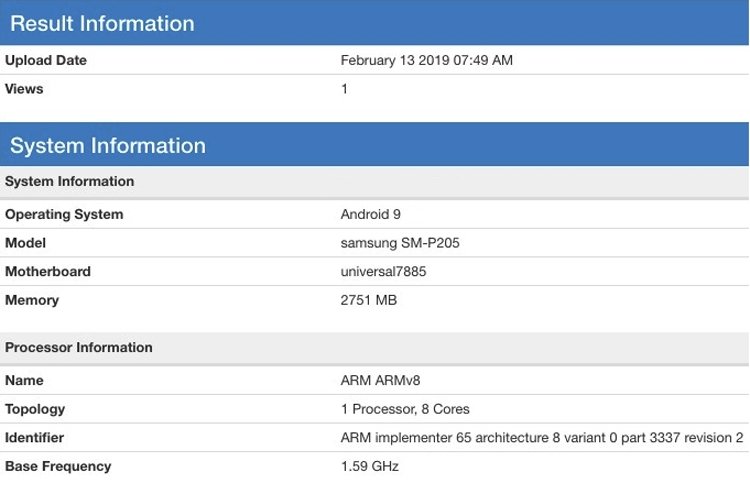
Task: Click the gray System Information subheader
Action: [x=69, y=182]
